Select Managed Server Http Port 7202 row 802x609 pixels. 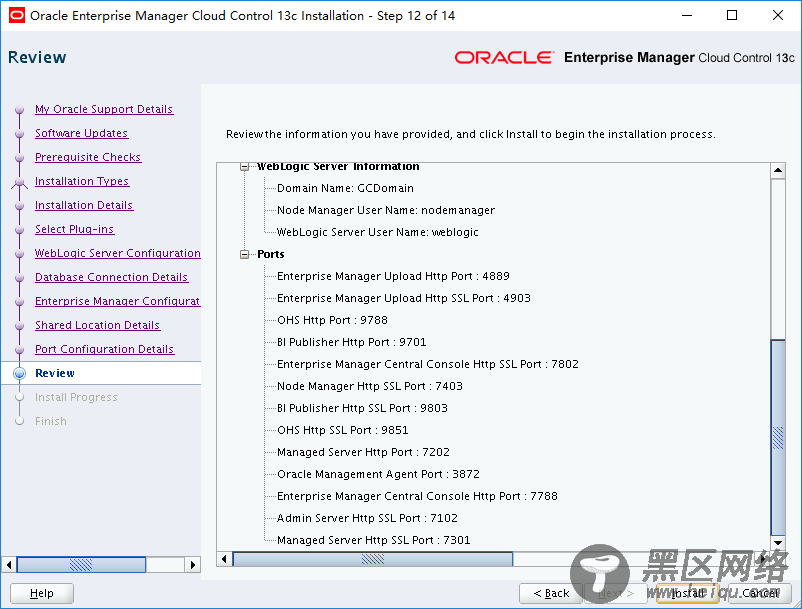pyautogui.click(x=363, y=452)
